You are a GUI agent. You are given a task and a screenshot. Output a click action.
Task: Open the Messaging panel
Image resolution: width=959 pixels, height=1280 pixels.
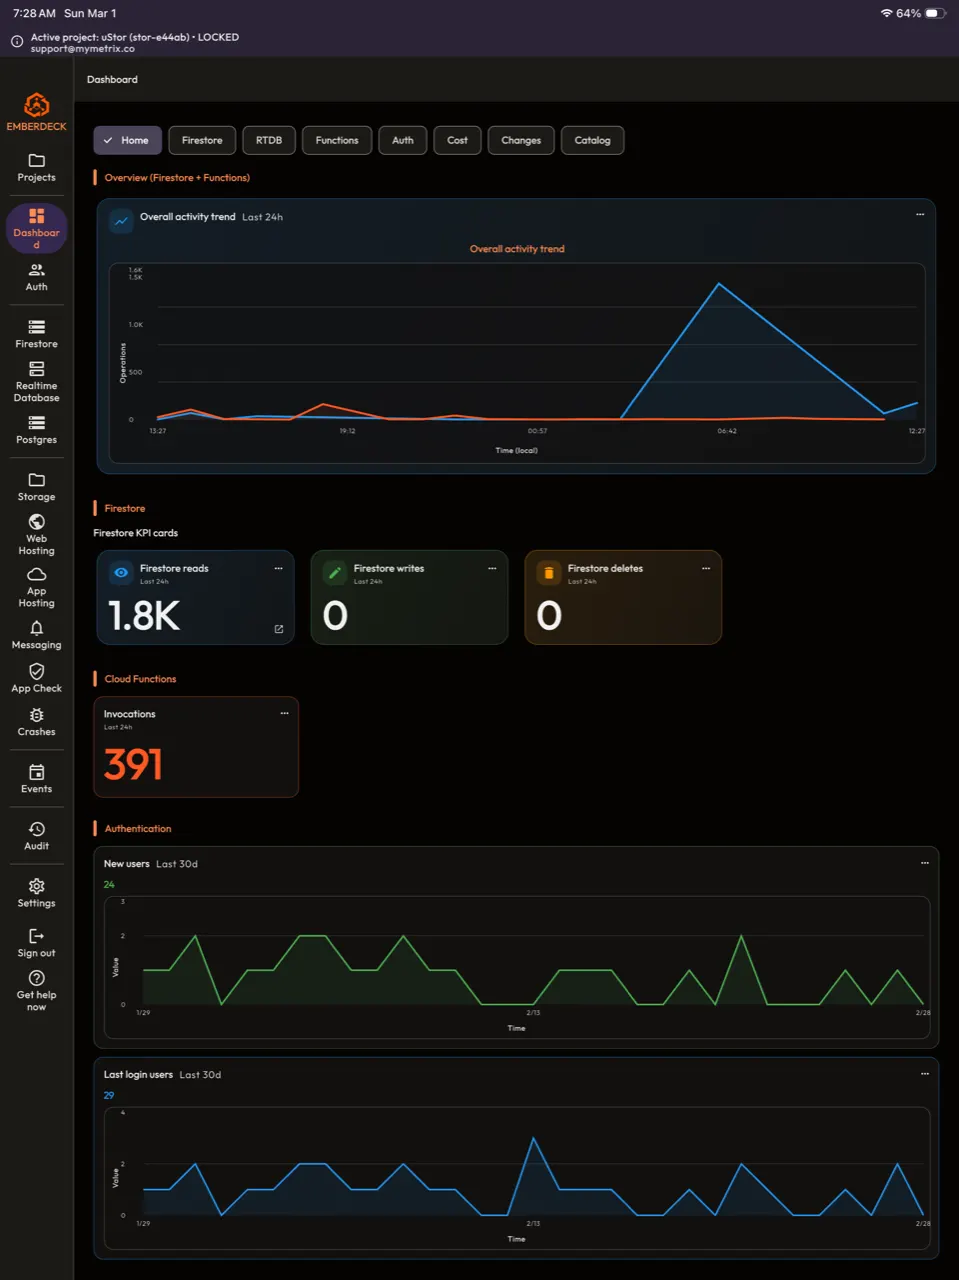coord(36,629)
